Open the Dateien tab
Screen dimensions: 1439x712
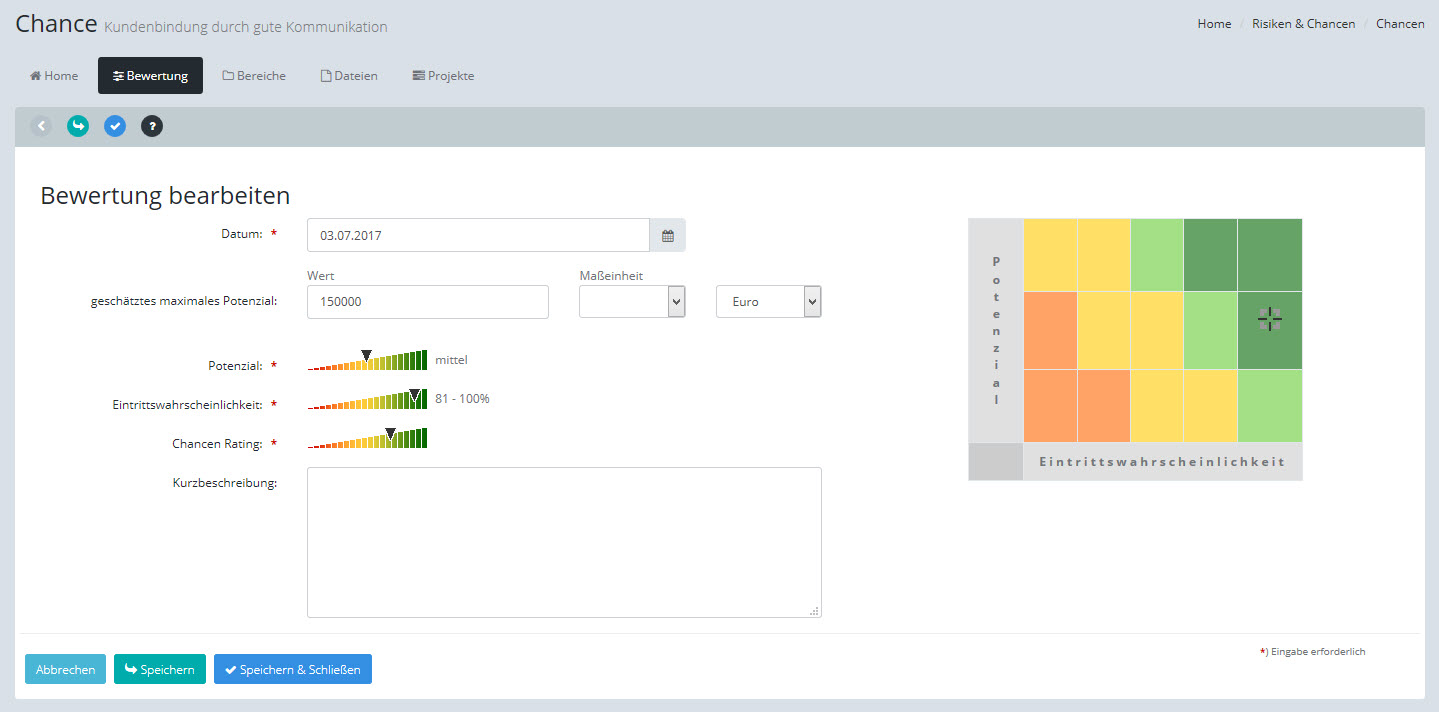point(349,76)
